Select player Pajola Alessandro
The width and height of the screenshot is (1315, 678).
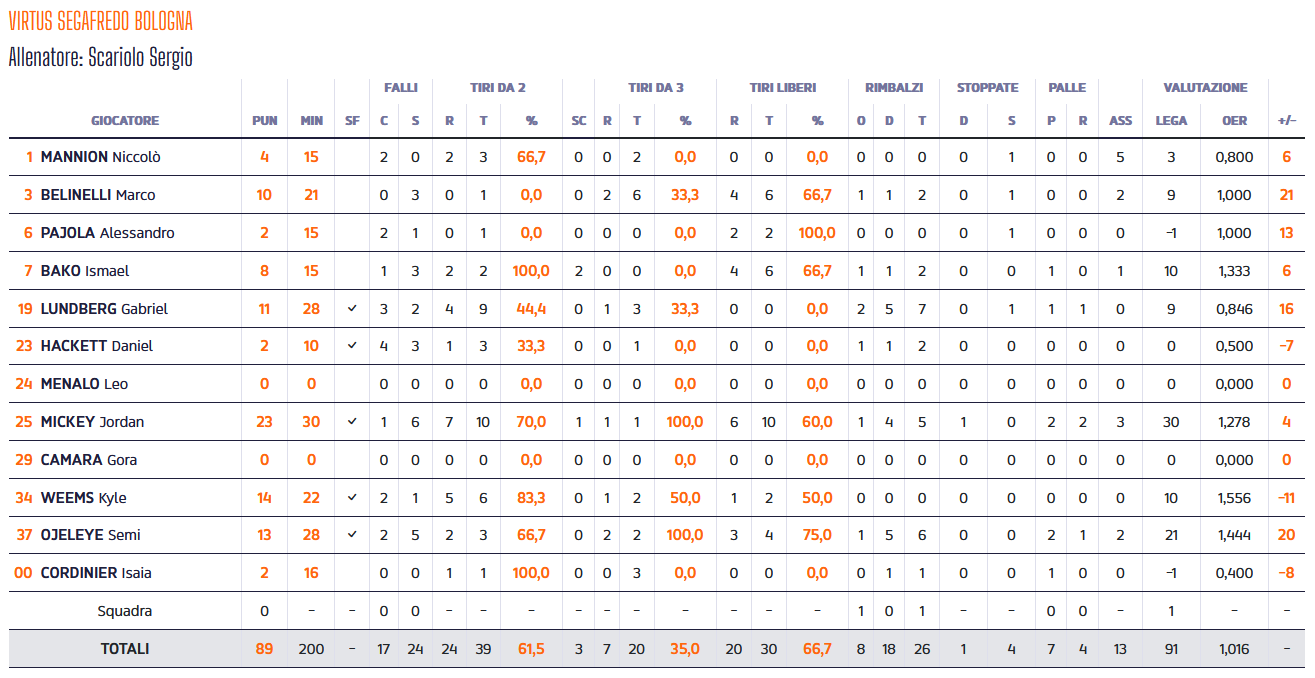coord(107,233)
